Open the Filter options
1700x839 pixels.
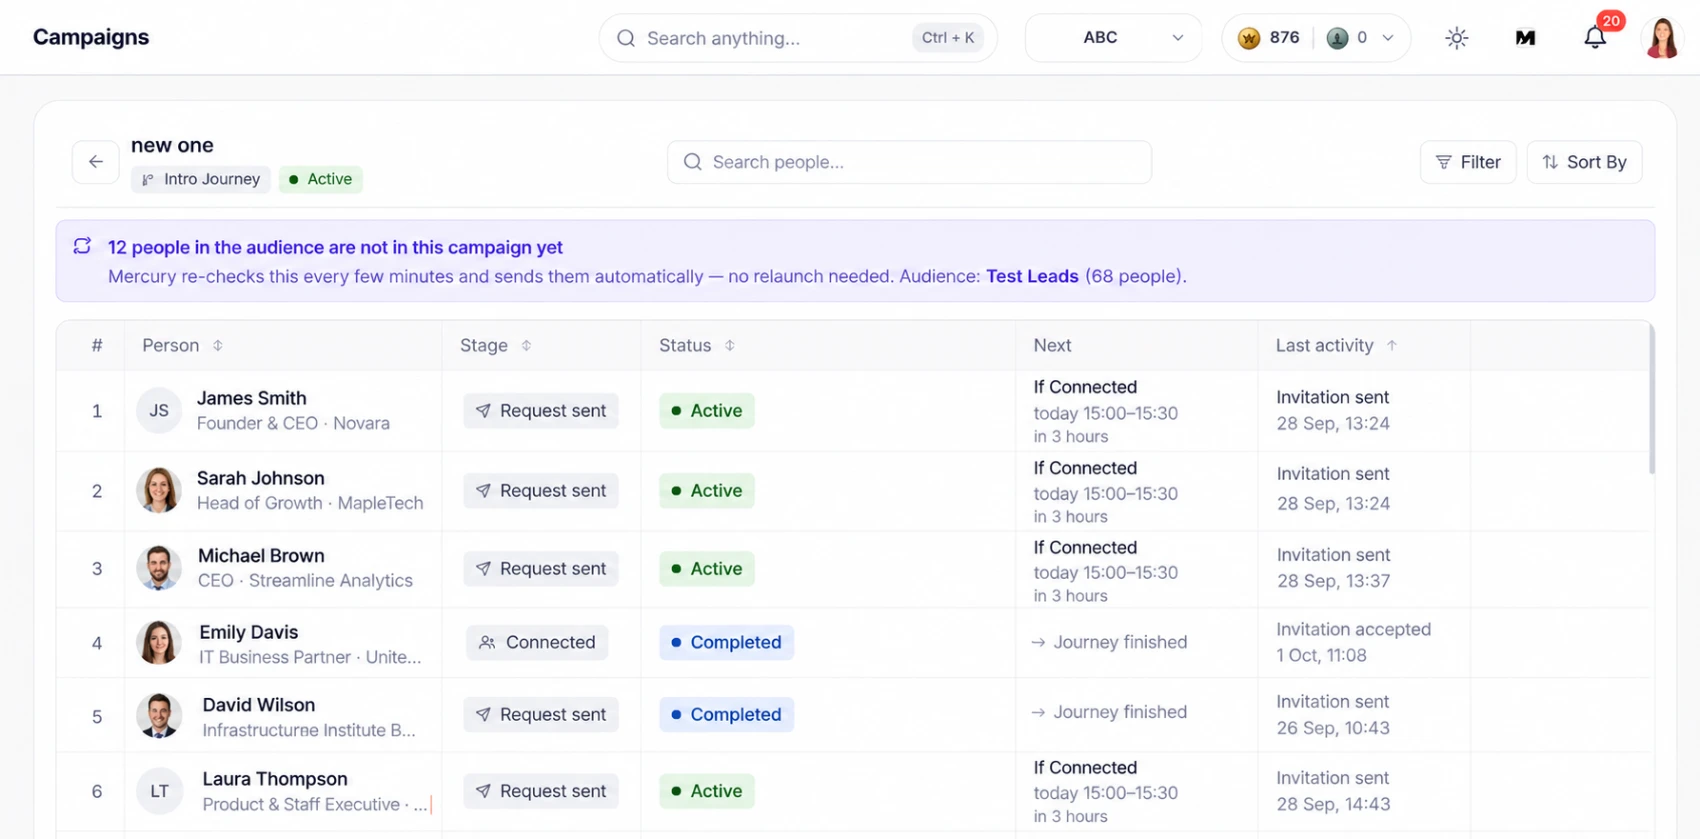point(1468,162)
